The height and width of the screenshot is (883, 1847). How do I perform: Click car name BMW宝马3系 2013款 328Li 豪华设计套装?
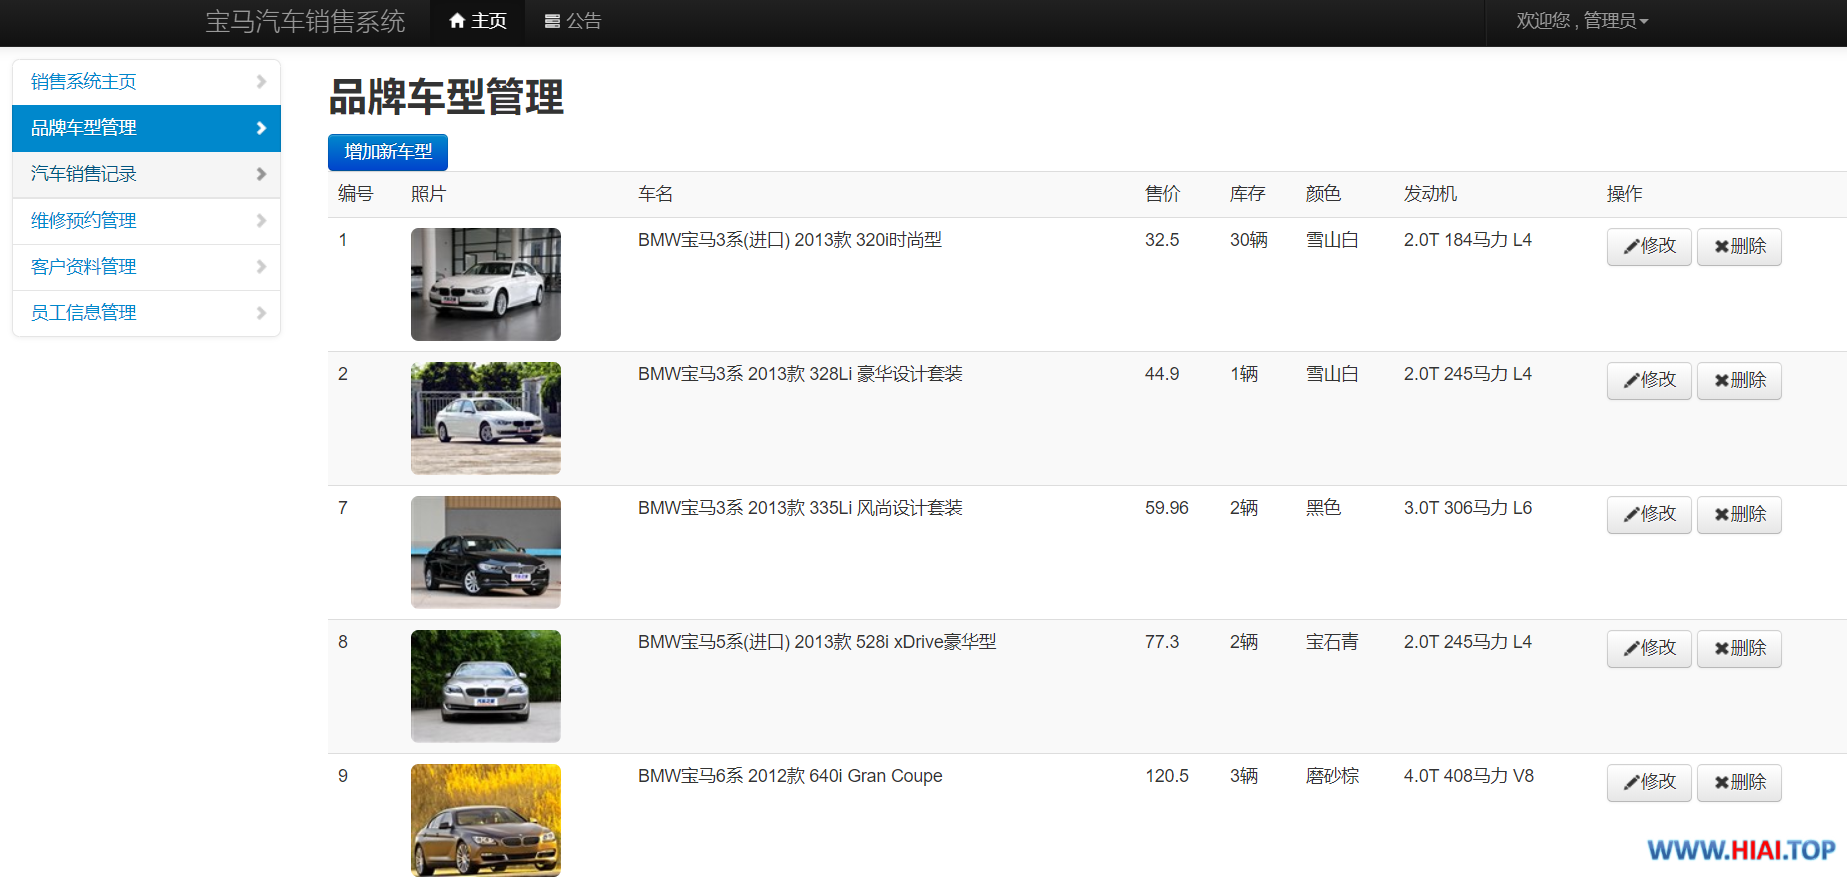tap(800, 374)
